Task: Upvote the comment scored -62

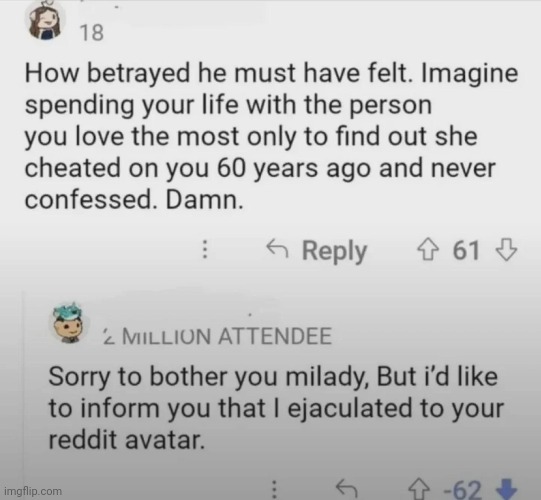Action: tap(419, 489)
